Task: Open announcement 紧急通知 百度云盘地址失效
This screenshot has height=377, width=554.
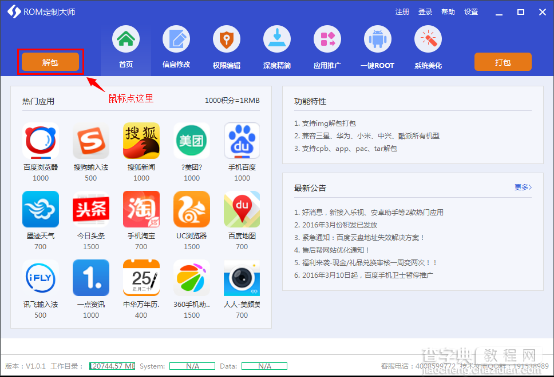Action: [359, 237]
